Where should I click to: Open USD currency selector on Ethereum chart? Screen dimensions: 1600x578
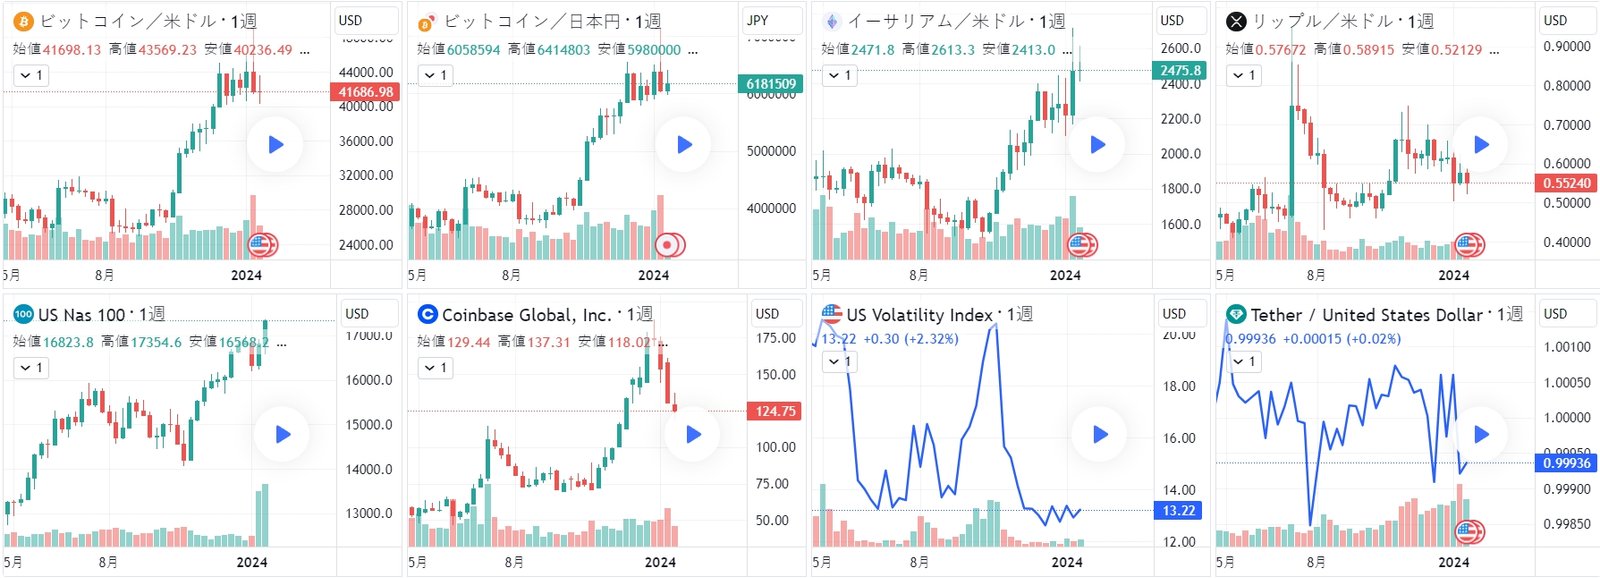click(x=1172, y=20)
